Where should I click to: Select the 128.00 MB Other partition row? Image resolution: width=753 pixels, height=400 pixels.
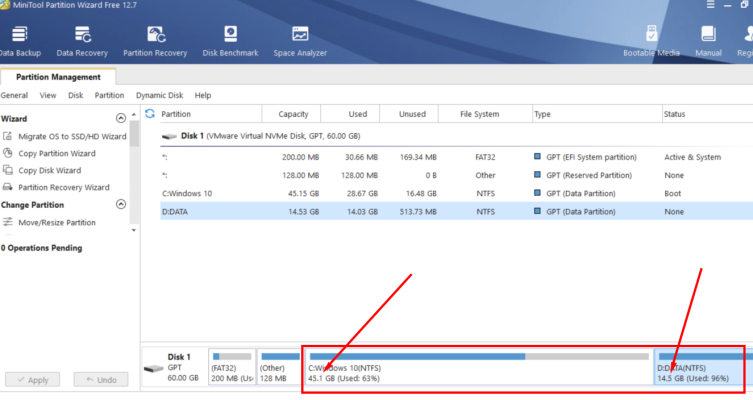[x=456, y=175]
